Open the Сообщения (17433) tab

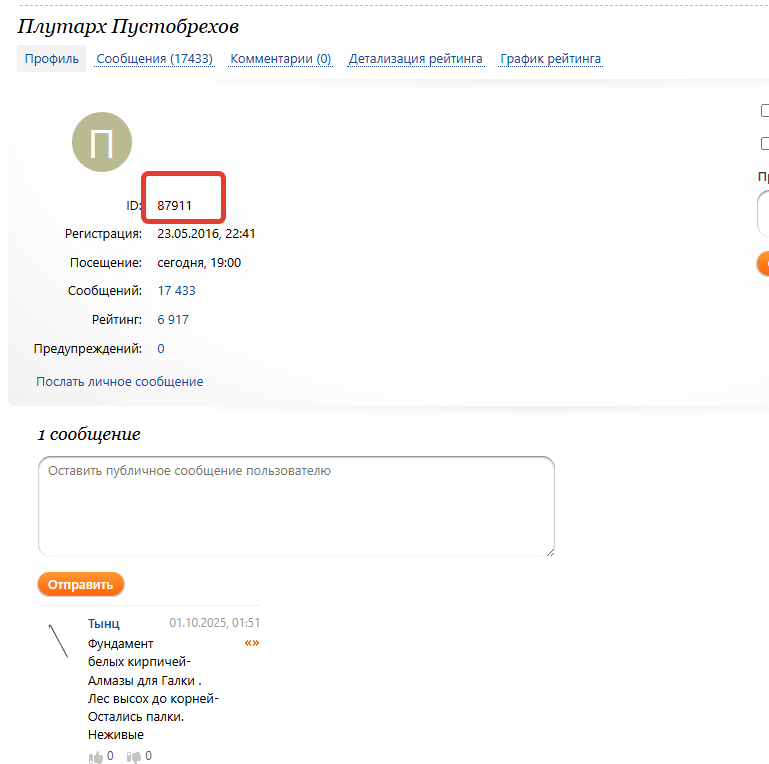coord(154,59)
